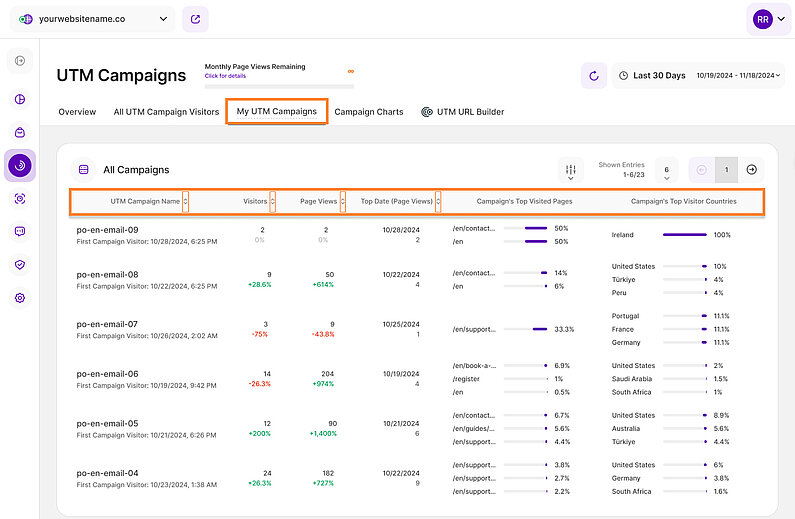Click the "Click for details" link
This screenshot has height=519, width=795.
tap(225, 76)
